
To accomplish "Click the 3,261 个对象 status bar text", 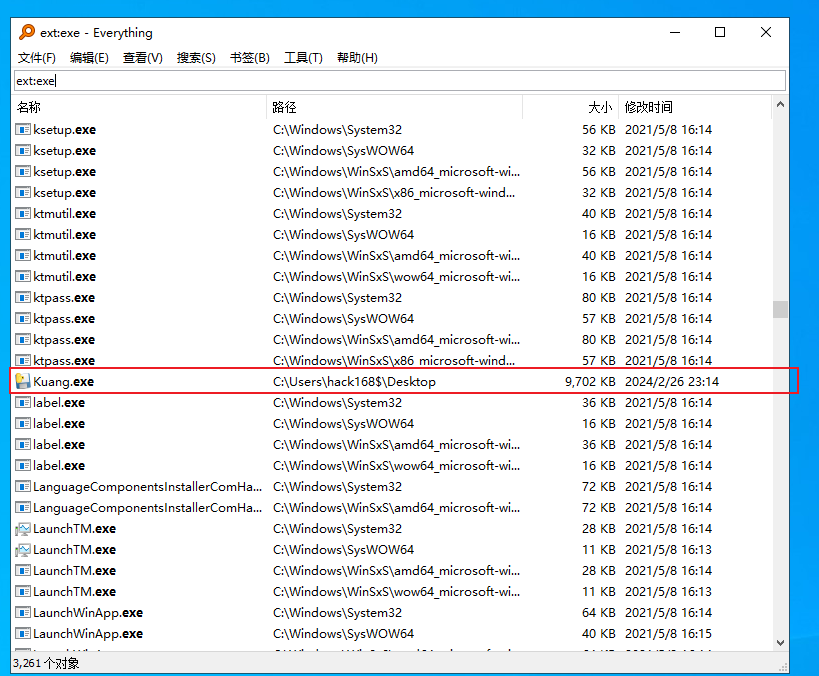I will coord(46,663).
